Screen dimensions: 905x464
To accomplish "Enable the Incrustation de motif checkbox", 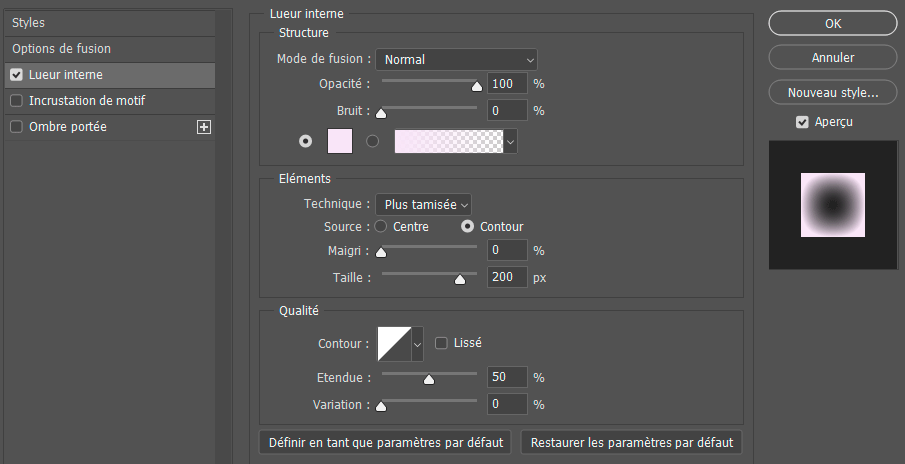I will tap(16, 101).
